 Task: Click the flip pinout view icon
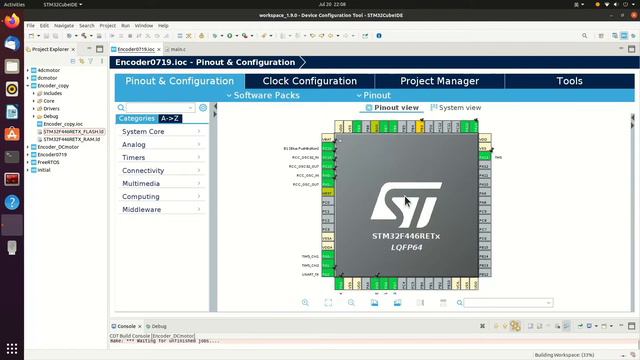pos(420,302)
